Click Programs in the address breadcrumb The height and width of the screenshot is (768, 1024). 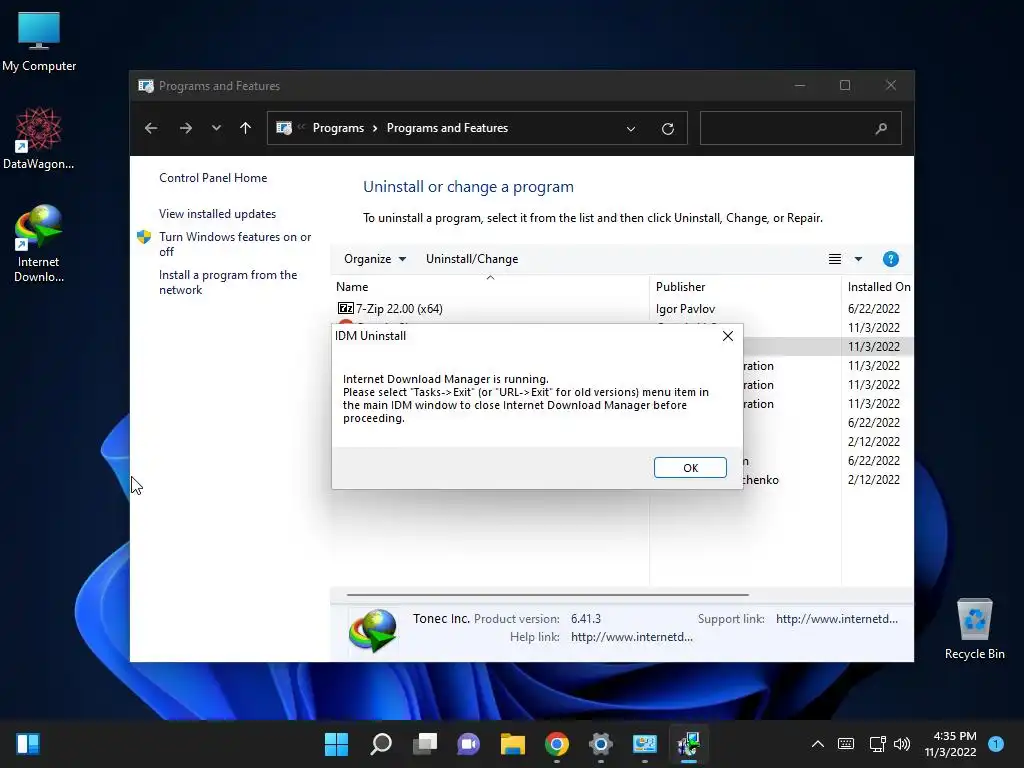(x=338, y=128)
